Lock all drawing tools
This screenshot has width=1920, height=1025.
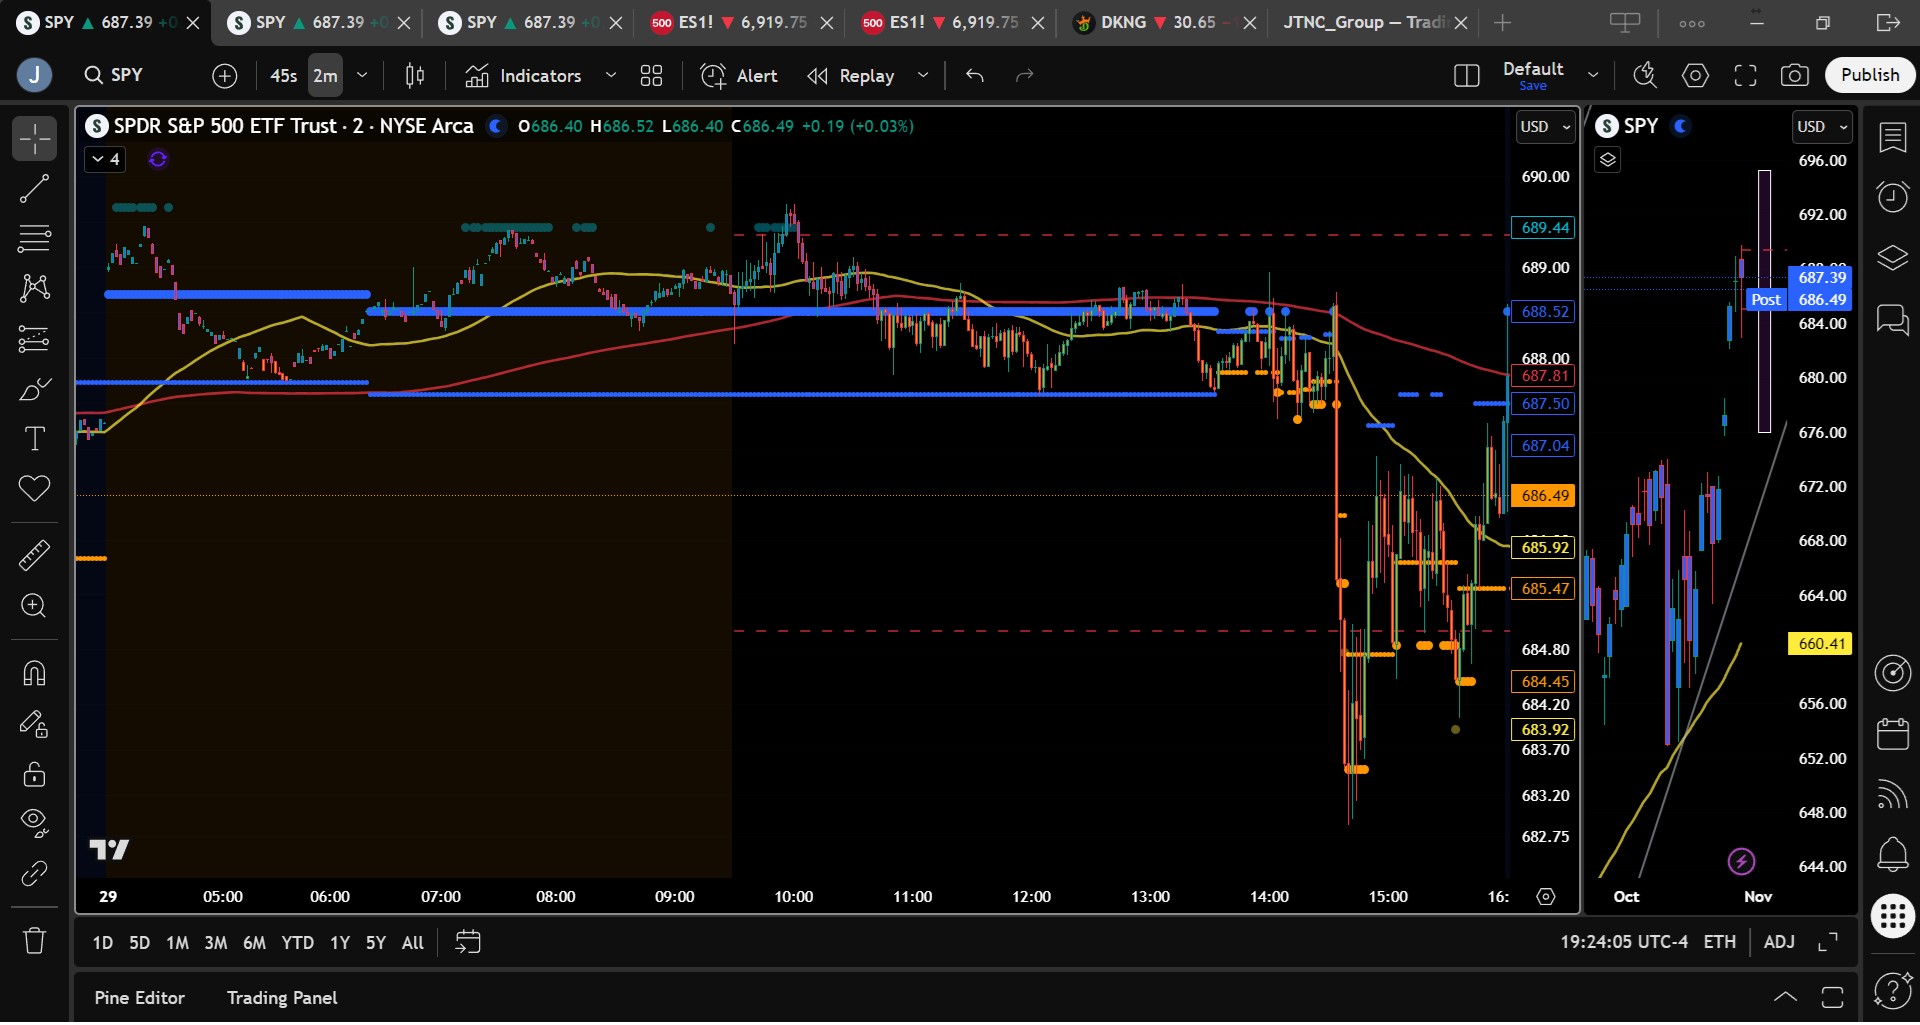pyautogui.click(x=34, y=773)
